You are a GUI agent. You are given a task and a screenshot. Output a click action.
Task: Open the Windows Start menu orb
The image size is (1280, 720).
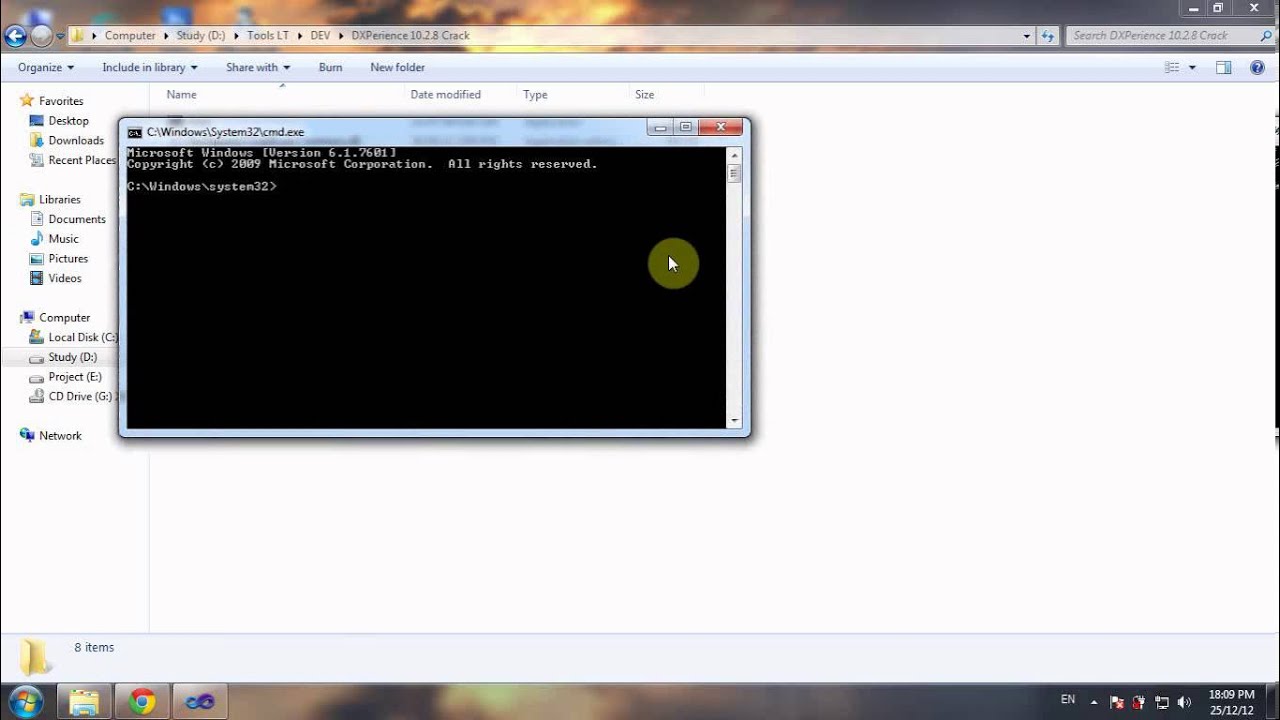coord(25,701)
